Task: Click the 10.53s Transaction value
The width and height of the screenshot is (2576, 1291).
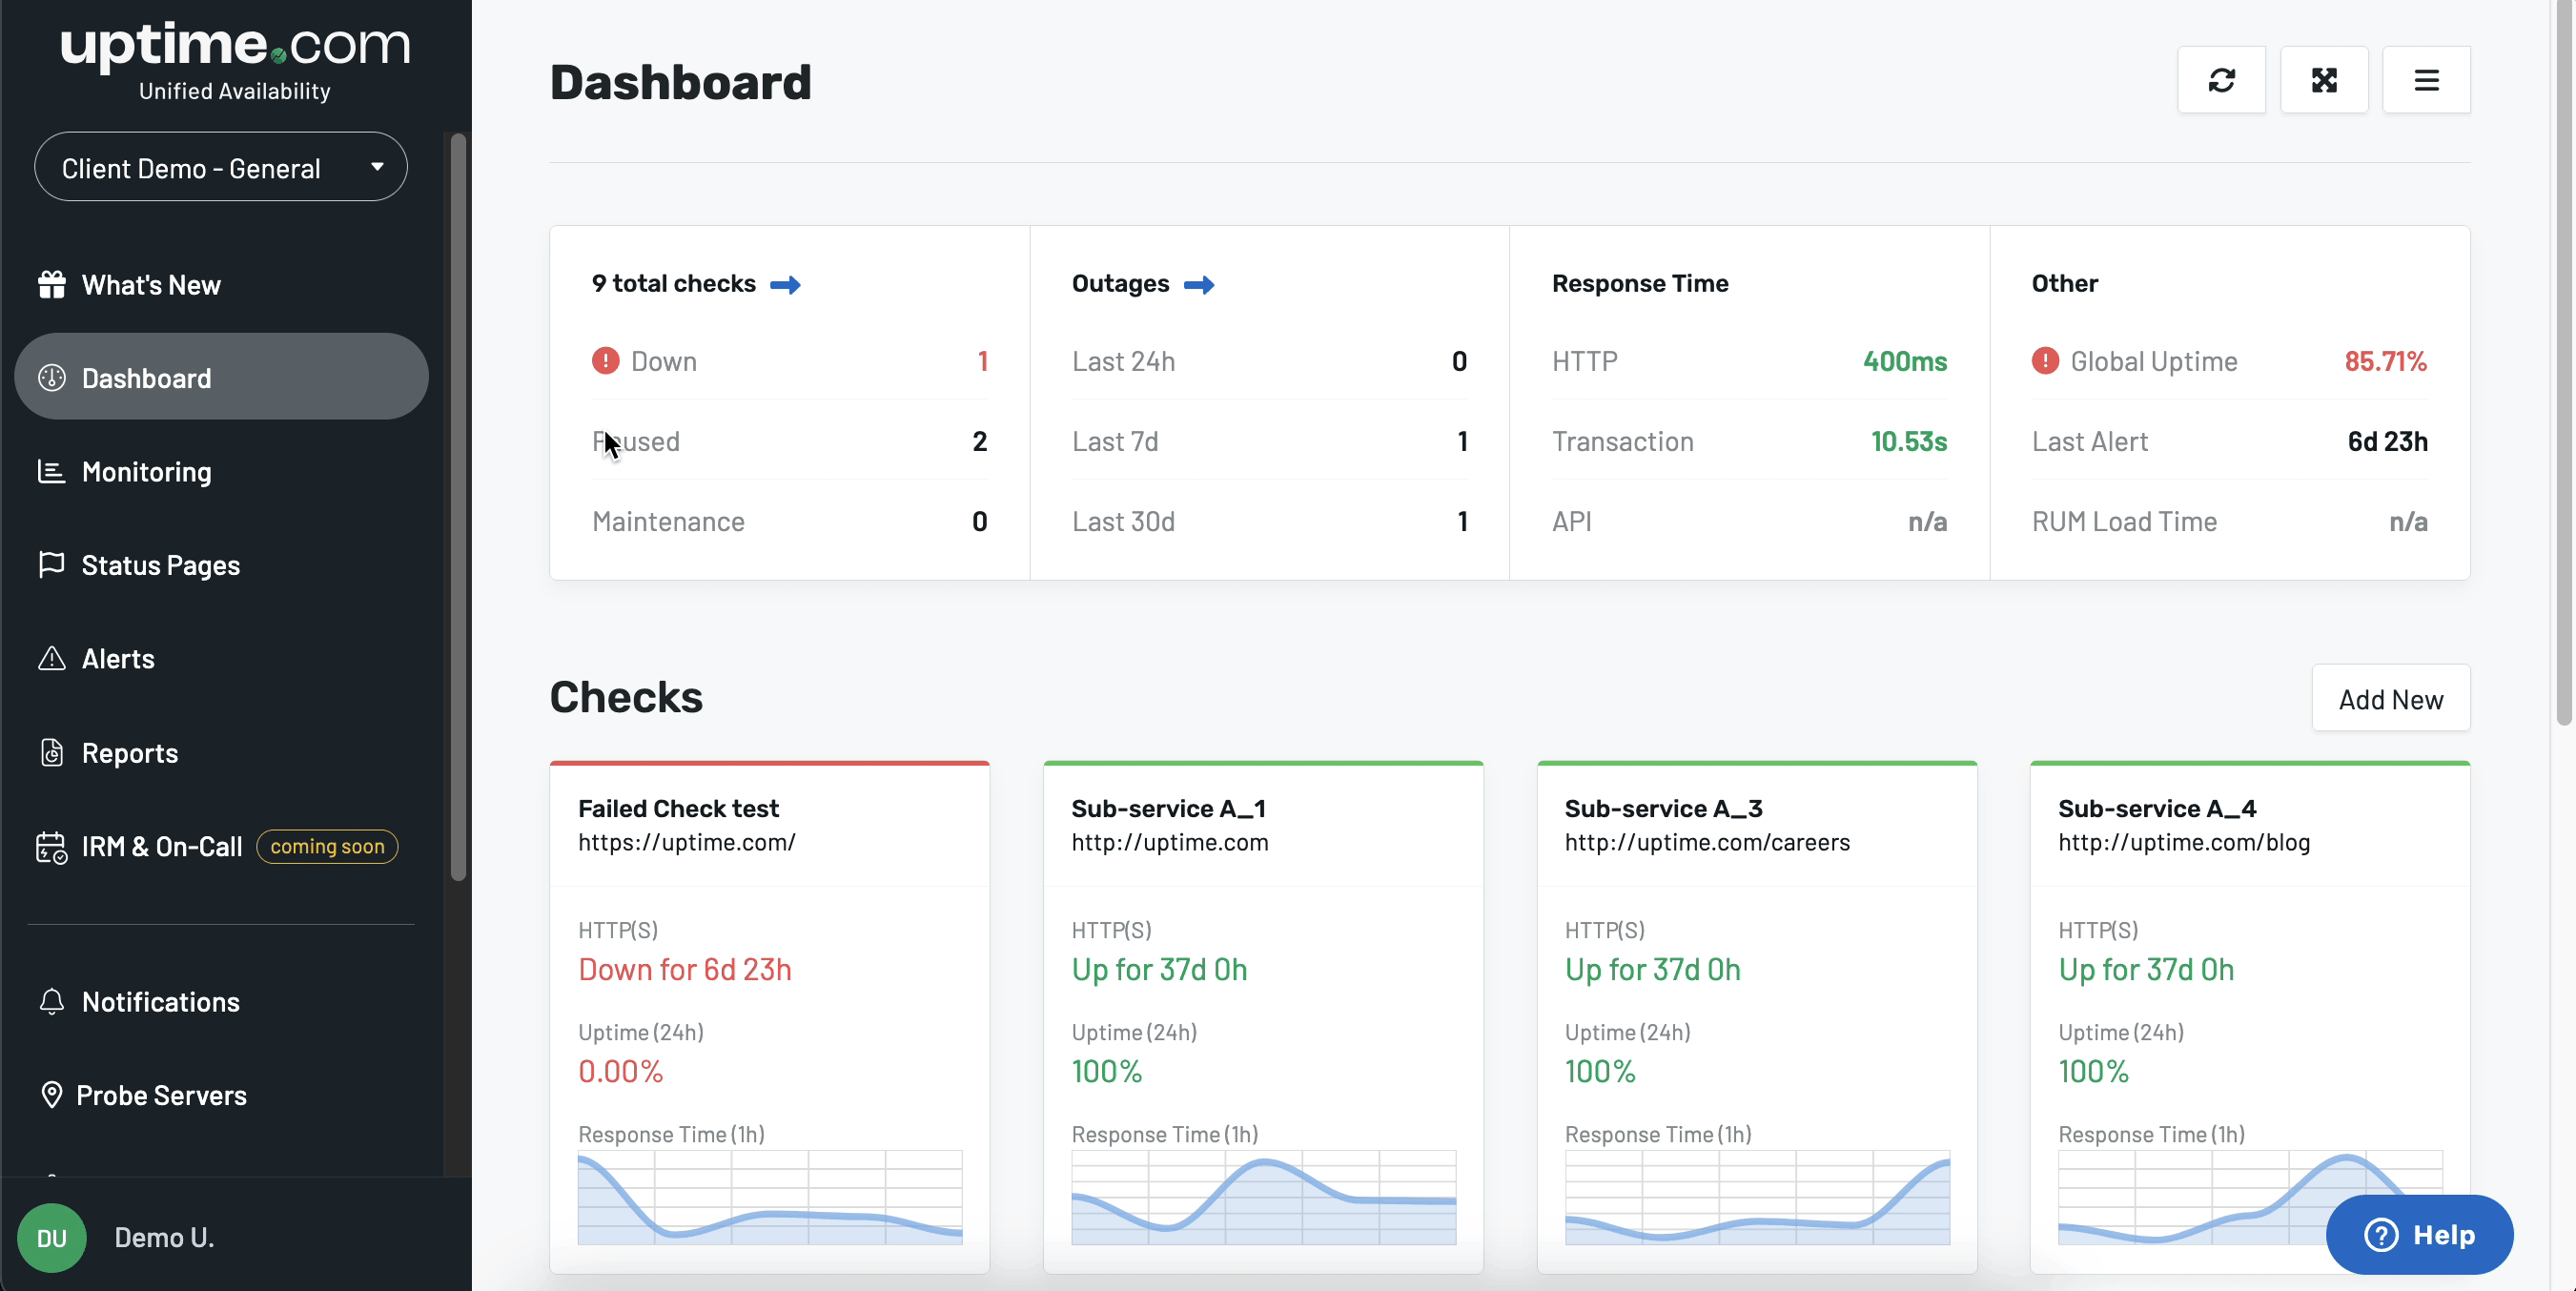Action: (1909, 441)
